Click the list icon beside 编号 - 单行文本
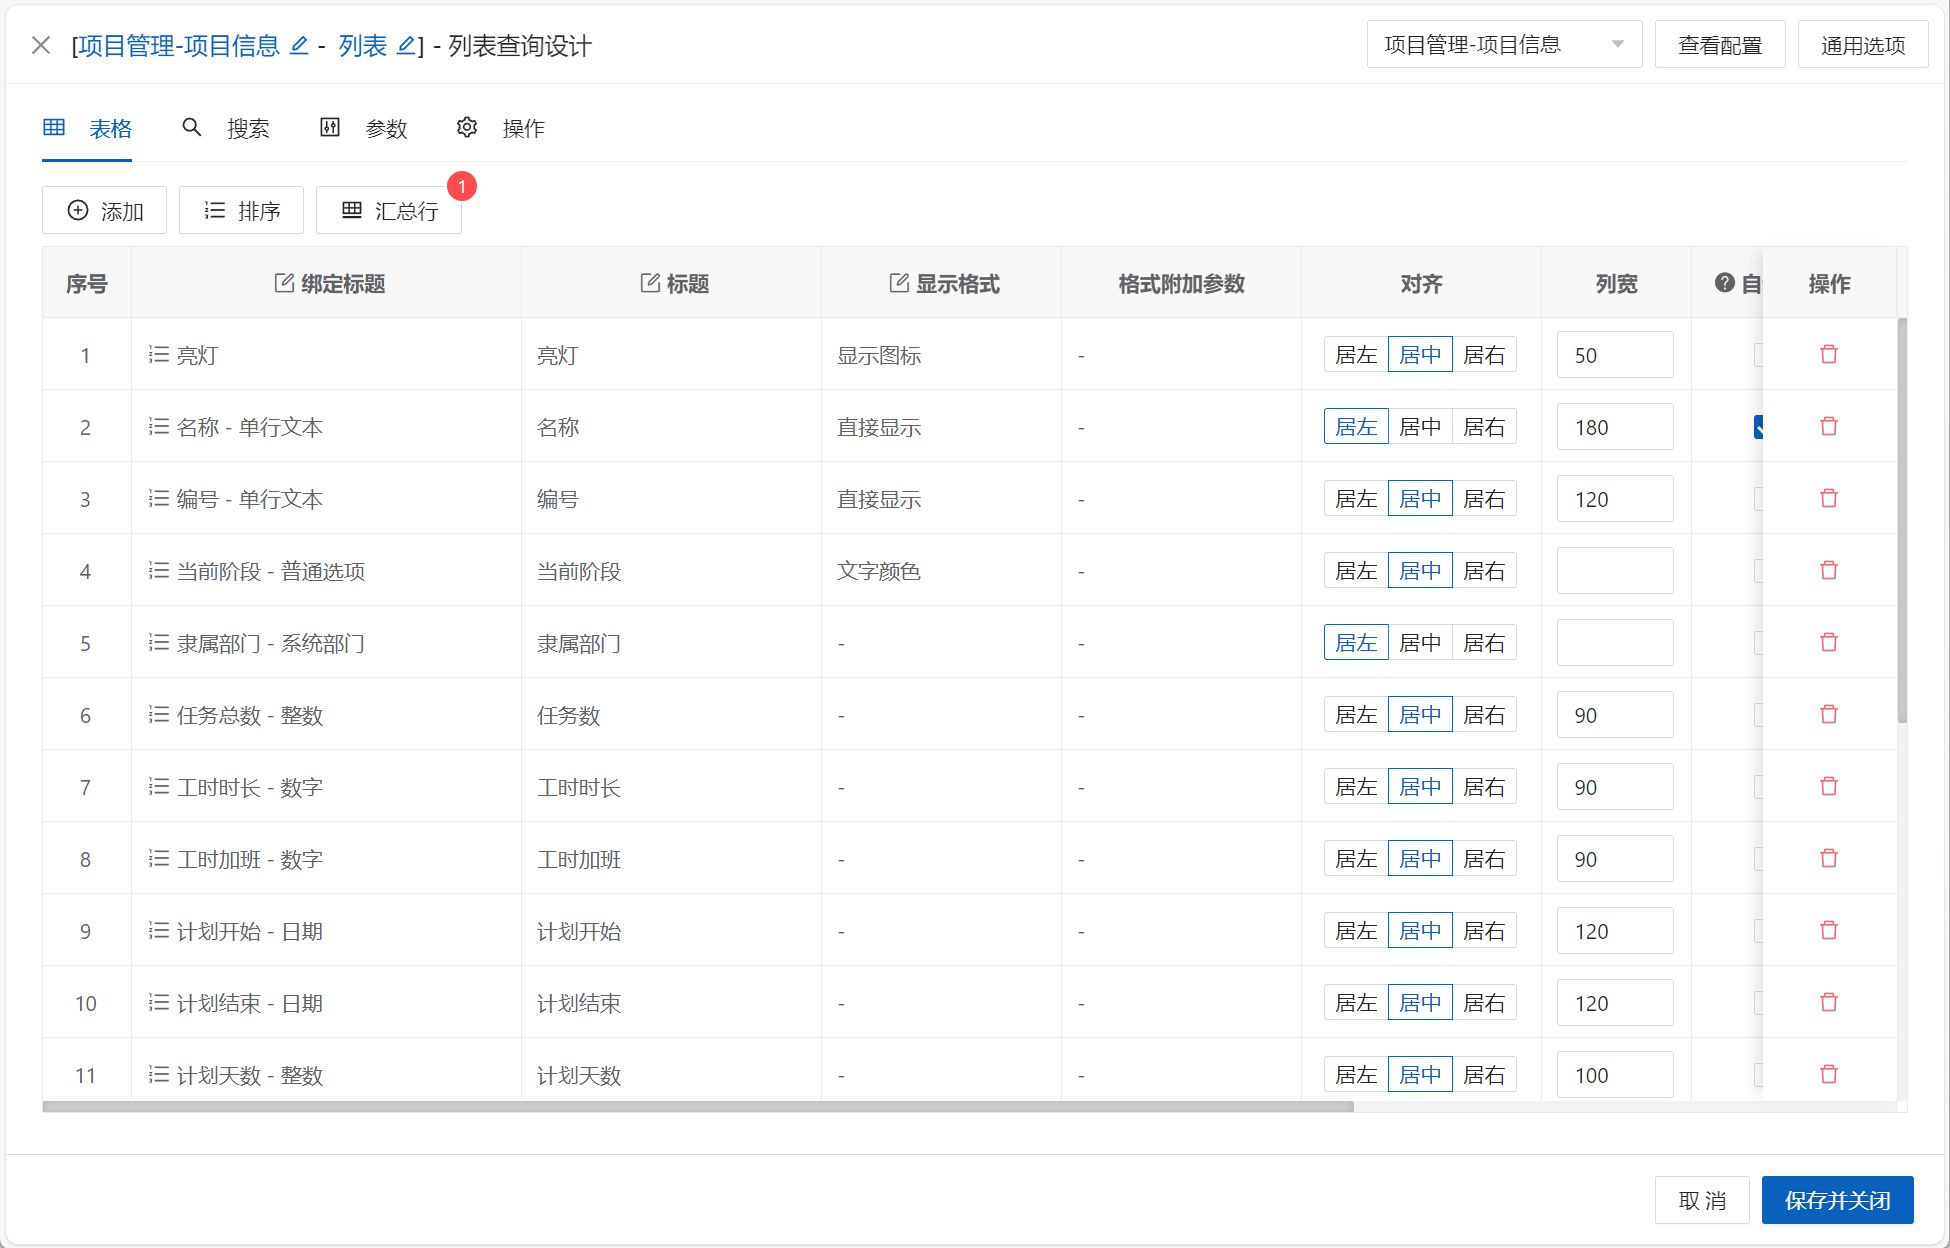 click(158, 499)
